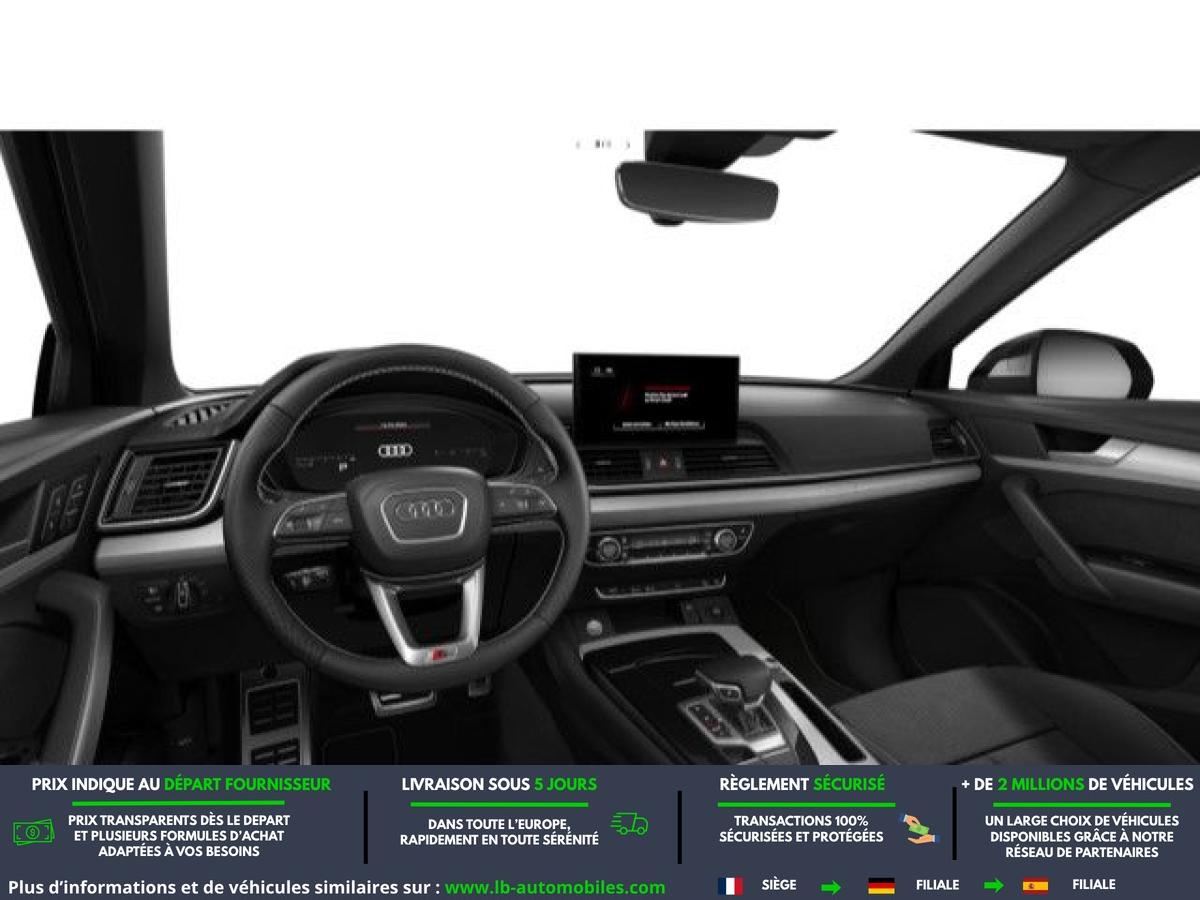Click the 'PRIX TRANSPARENTS DÈS LE DEPART' description text

point(179,835)
